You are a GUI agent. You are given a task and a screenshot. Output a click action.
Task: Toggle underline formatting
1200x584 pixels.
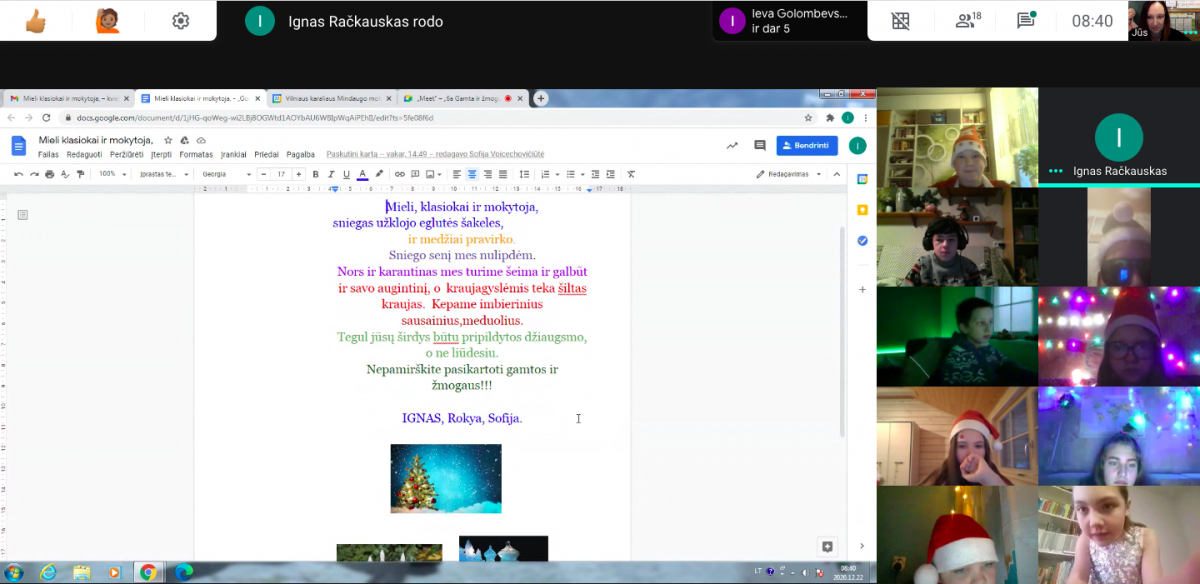346,174
